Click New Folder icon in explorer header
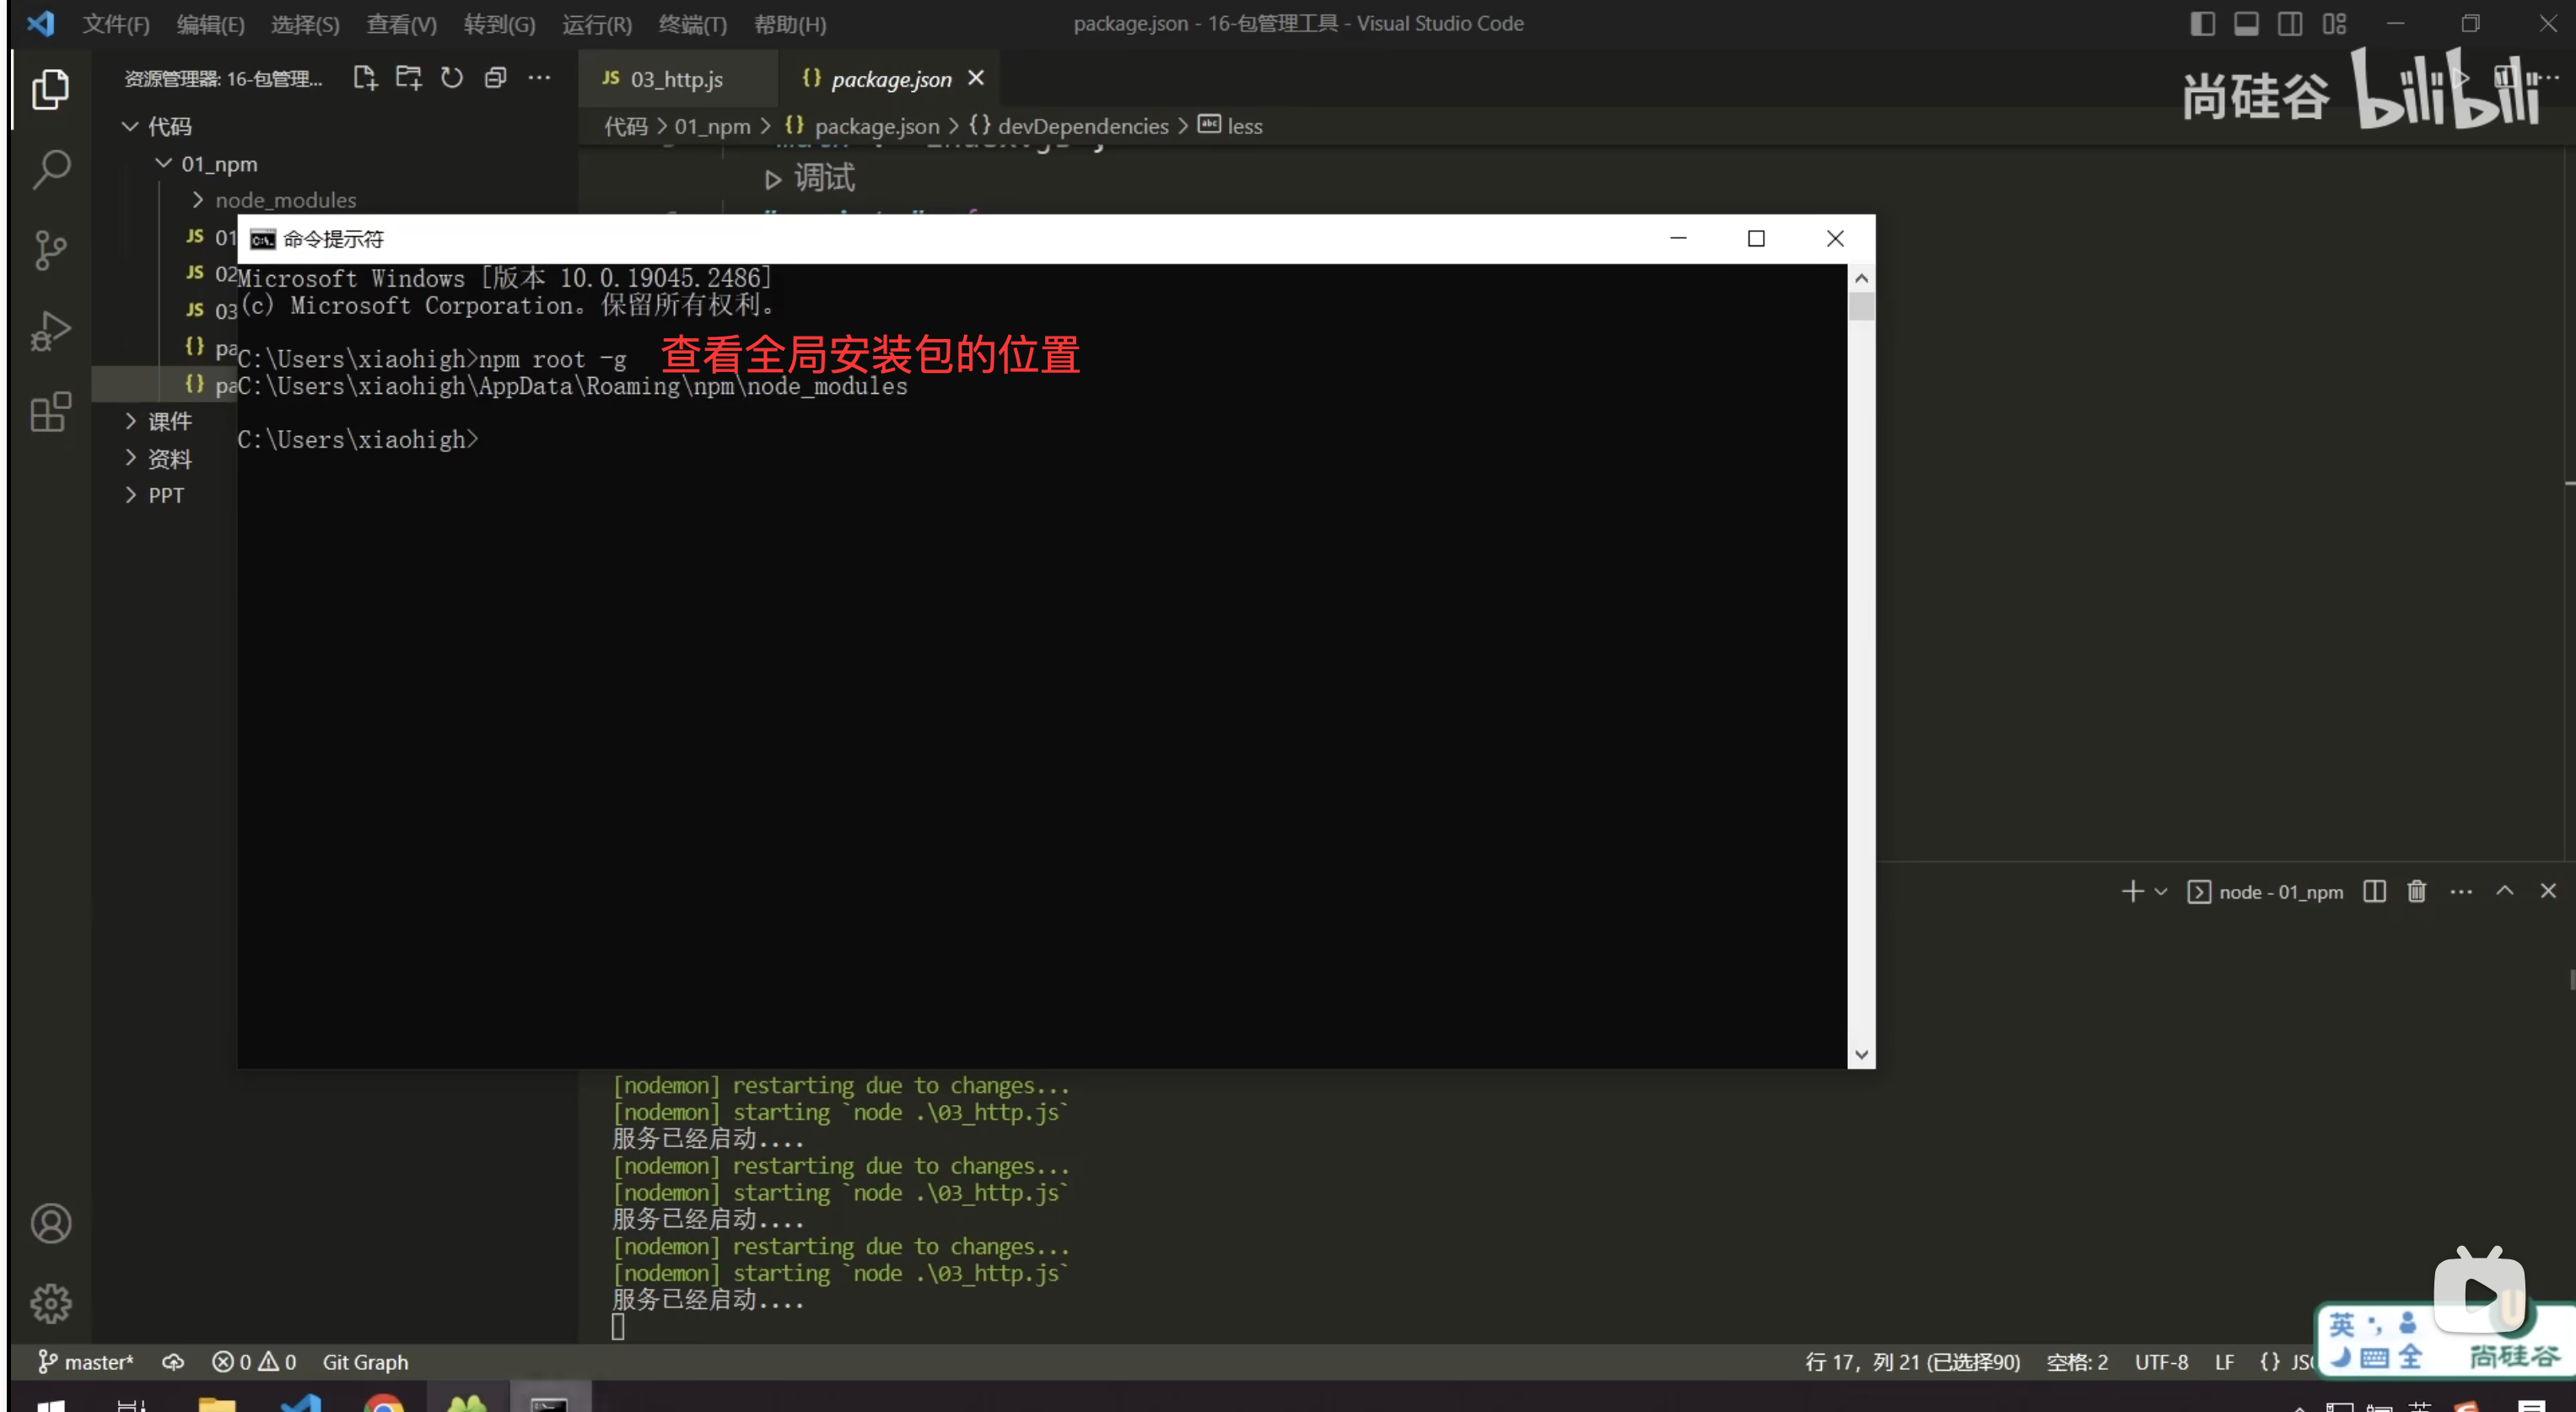 click(x=408, y=78)
